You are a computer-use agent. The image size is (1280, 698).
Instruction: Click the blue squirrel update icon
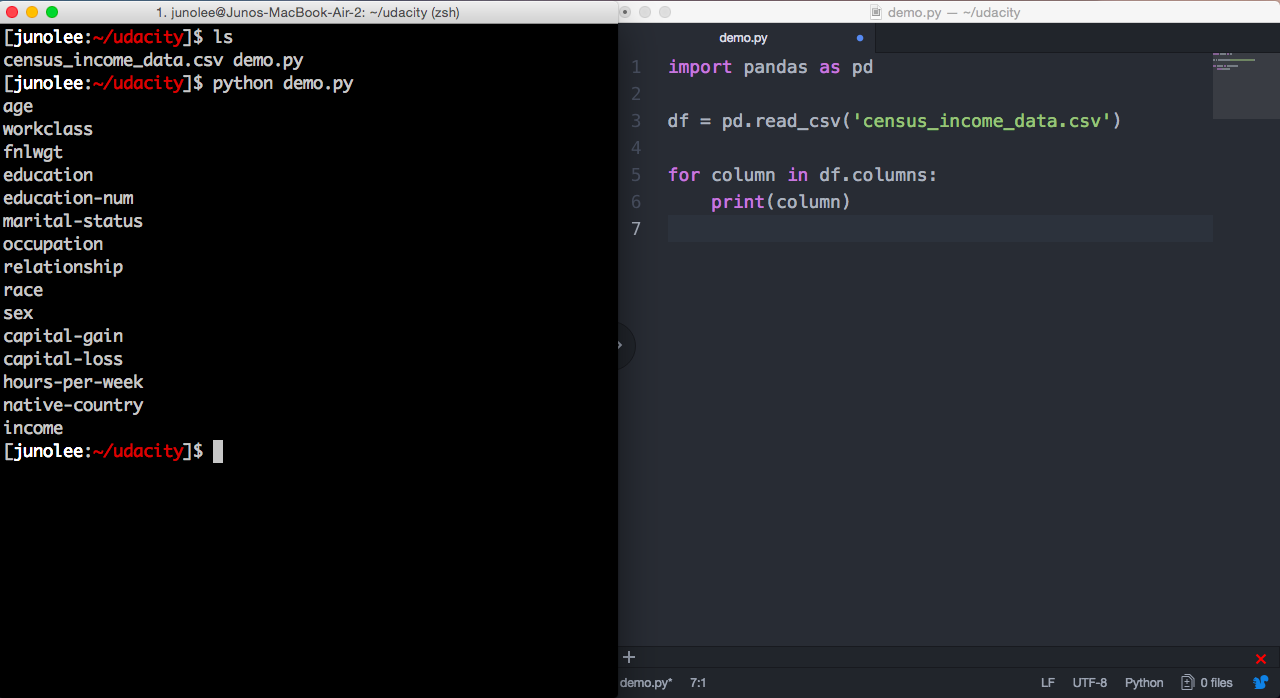[x=1260, y=683]
